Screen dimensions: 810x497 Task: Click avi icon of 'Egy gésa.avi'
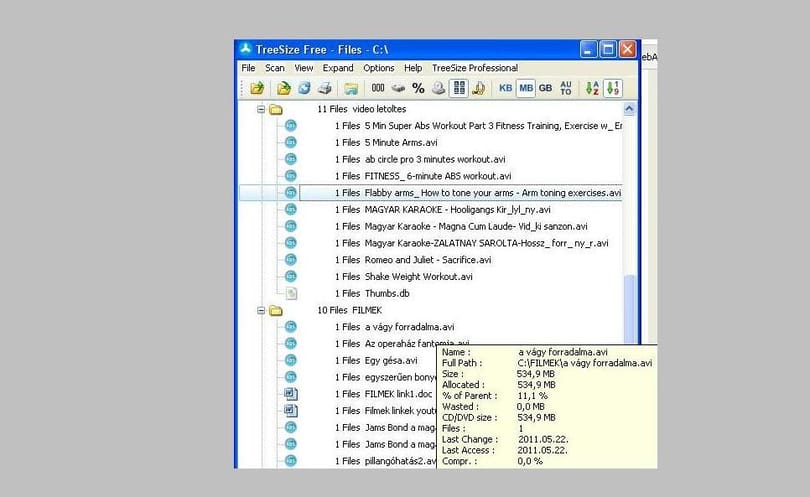point(291,361)
